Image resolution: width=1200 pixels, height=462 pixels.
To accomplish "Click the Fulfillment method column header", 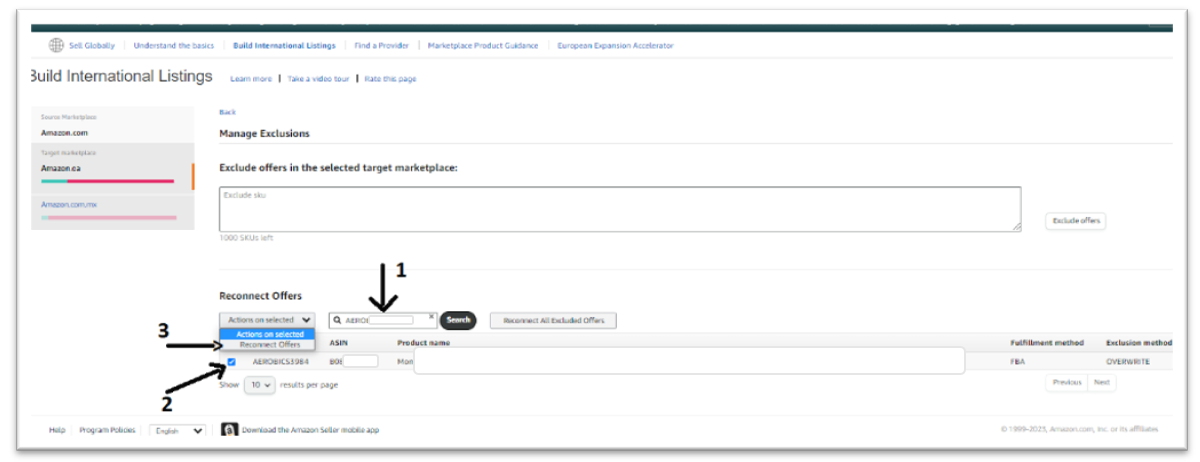I will 1047,343.
